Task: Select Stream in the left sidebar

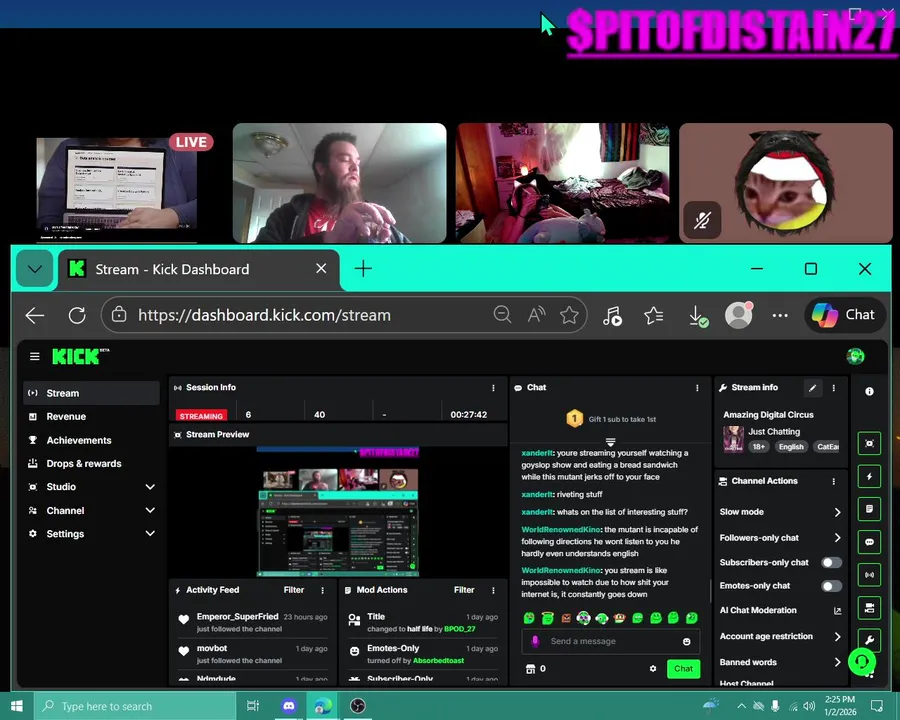Action: [91, 393]
